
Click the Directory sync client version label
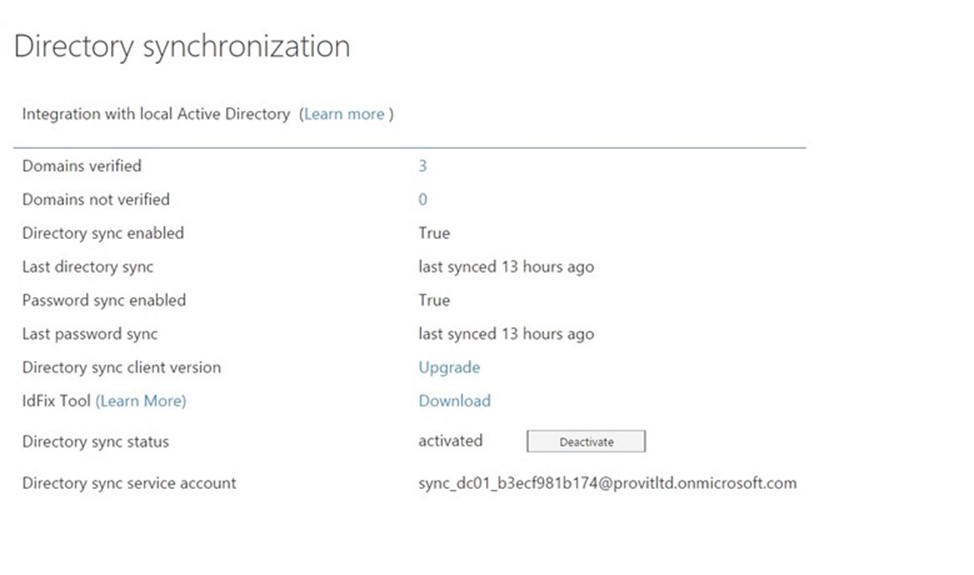pyautogui.click(x=122, y=368)
